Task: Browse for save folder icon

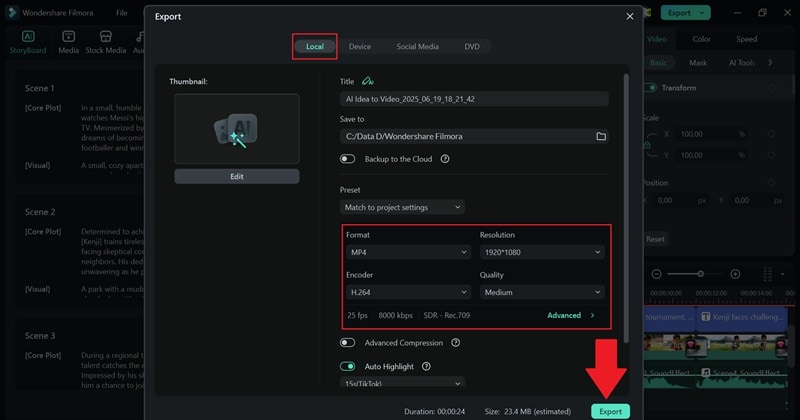Action: tap(601, 136)
